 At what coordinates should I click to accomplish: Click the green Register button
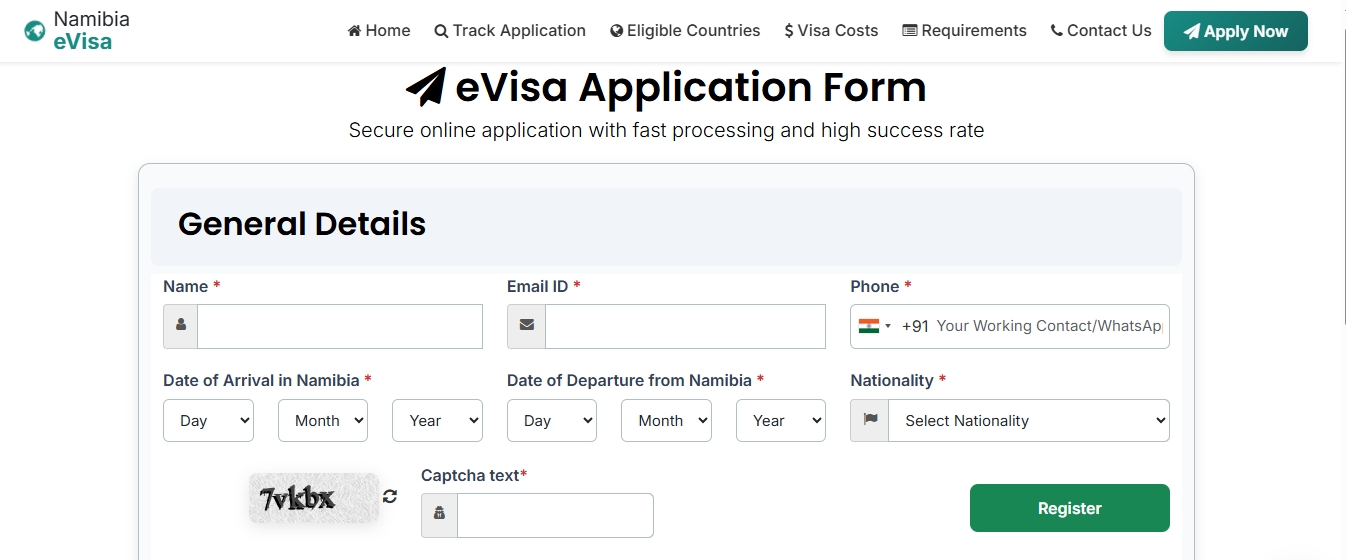tap(1069, 508)
